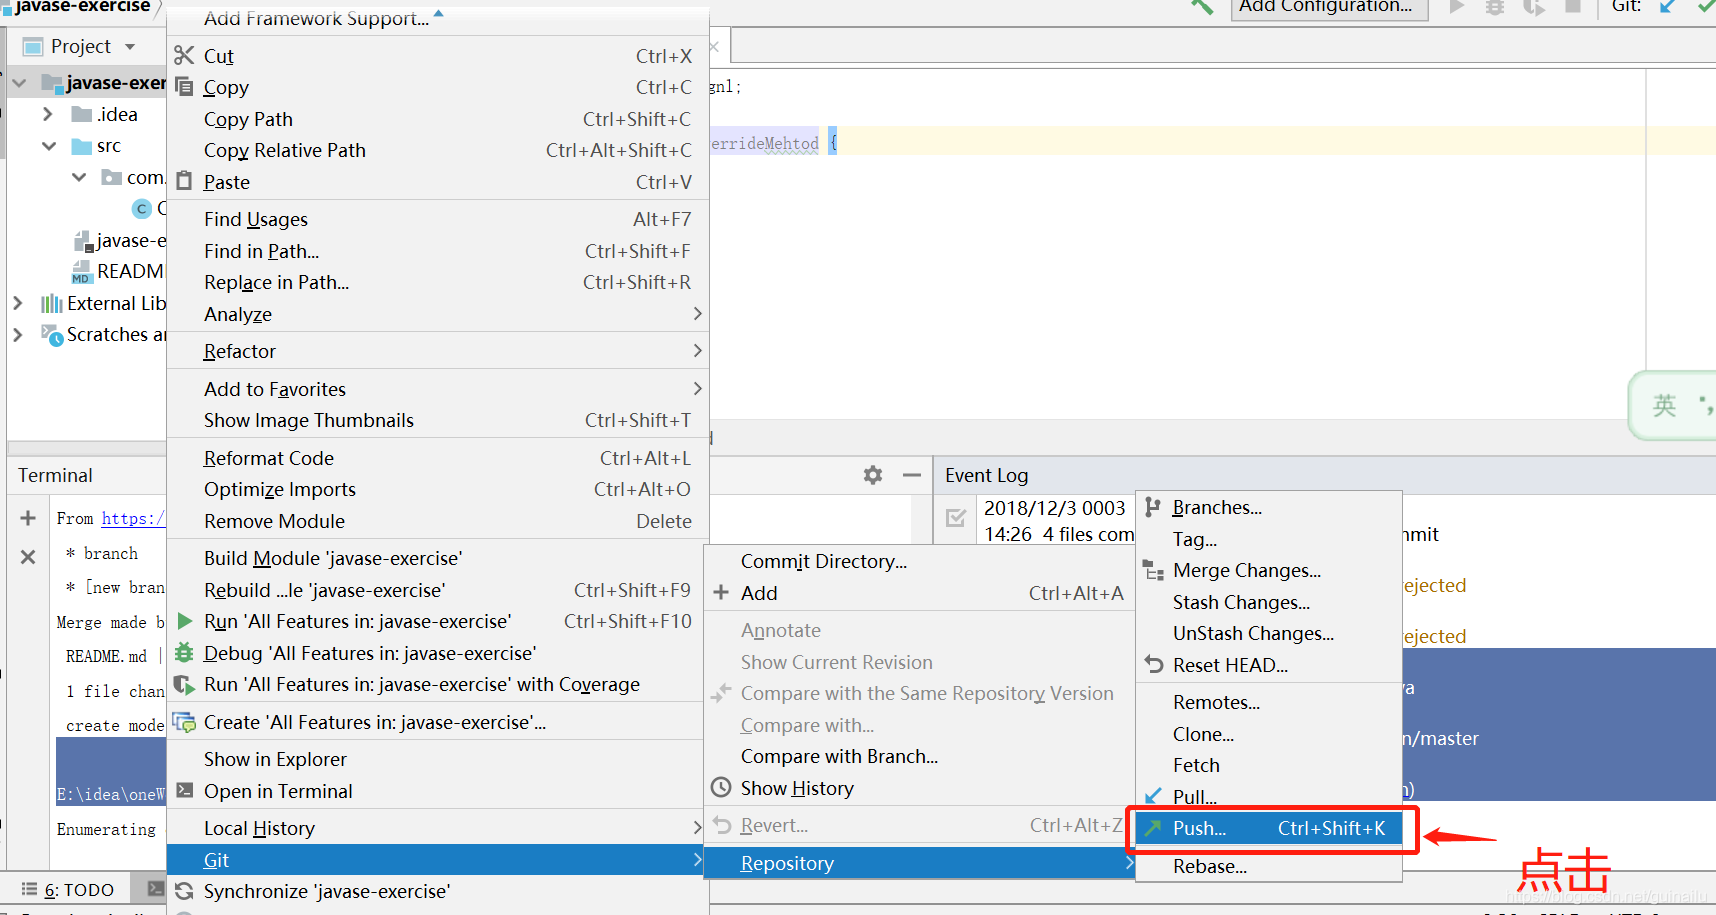Click the Branches icon in Repository submenu
This screenshot has width=1716, height=915.
pyautogui.click(x=1153, y=507)
